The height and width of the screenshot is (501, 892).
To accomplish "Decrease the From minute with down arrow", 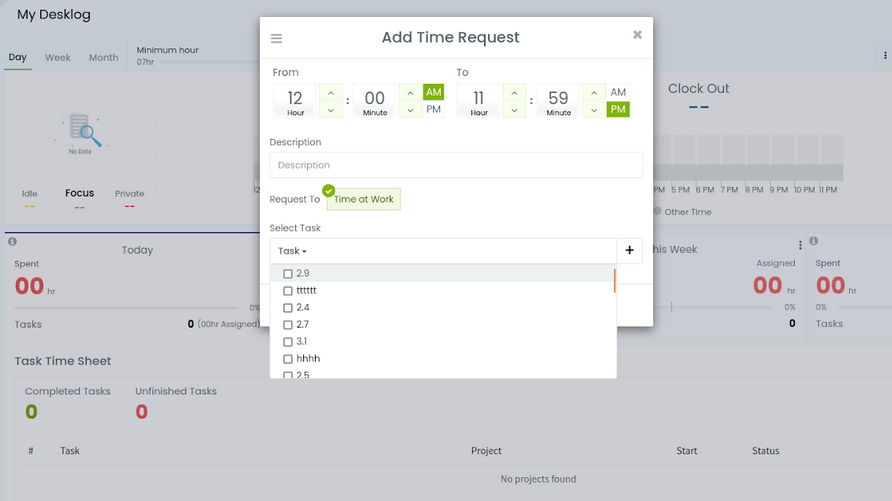I will click(x=410, y=110).
